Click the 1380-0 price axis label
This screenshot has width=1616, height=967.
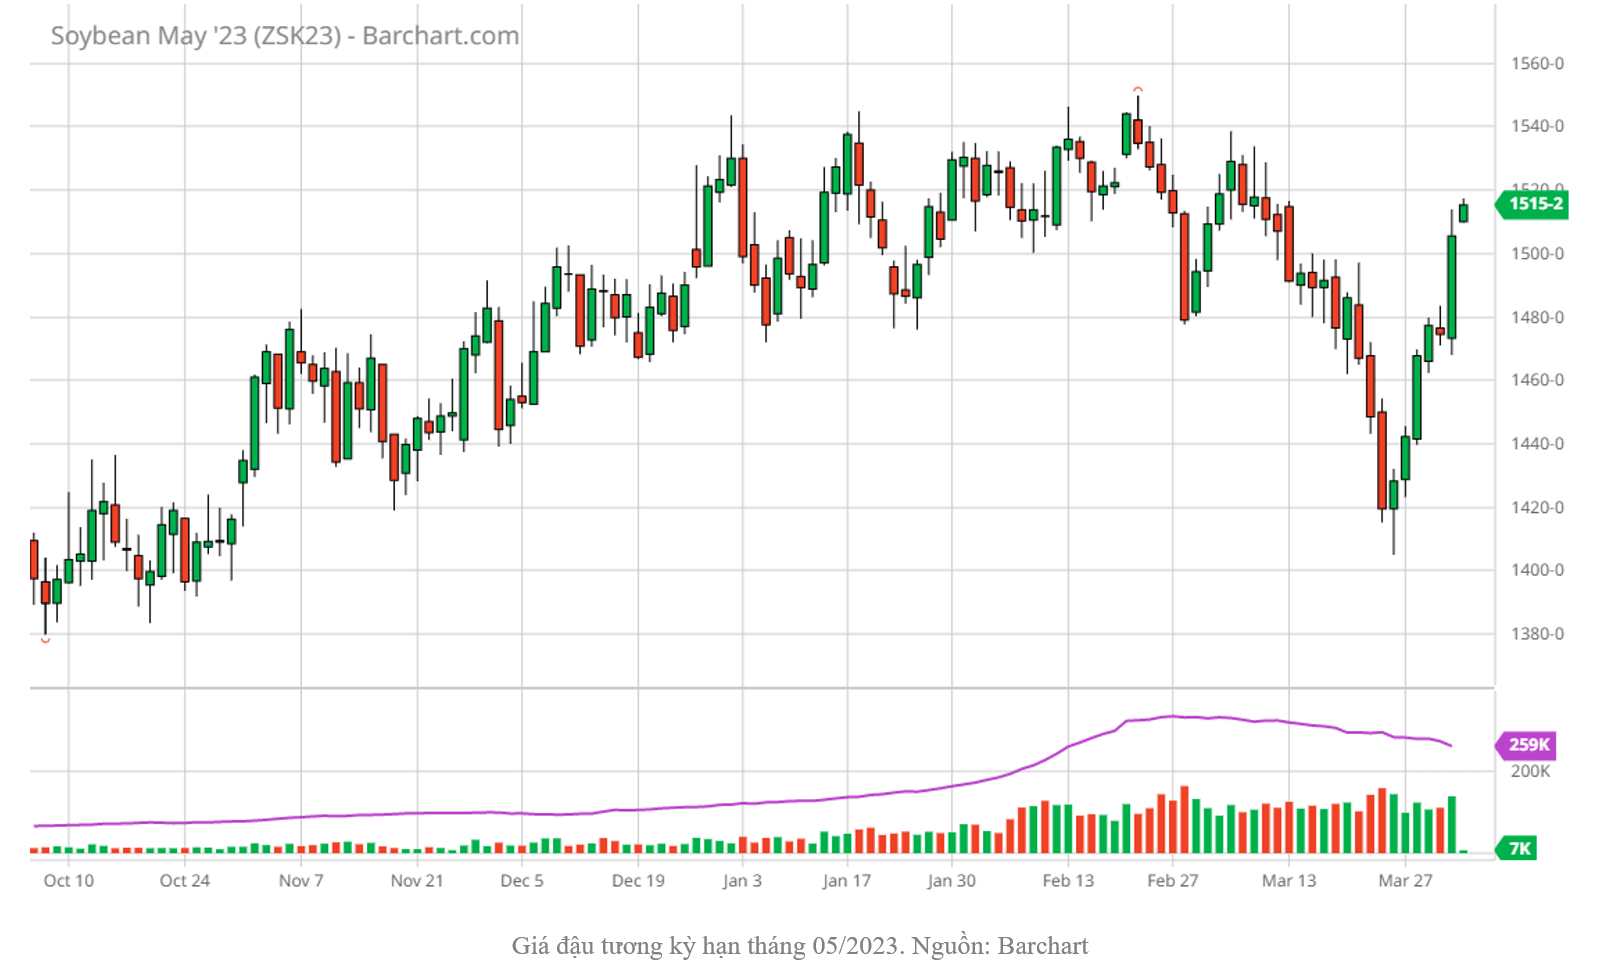1537,634
